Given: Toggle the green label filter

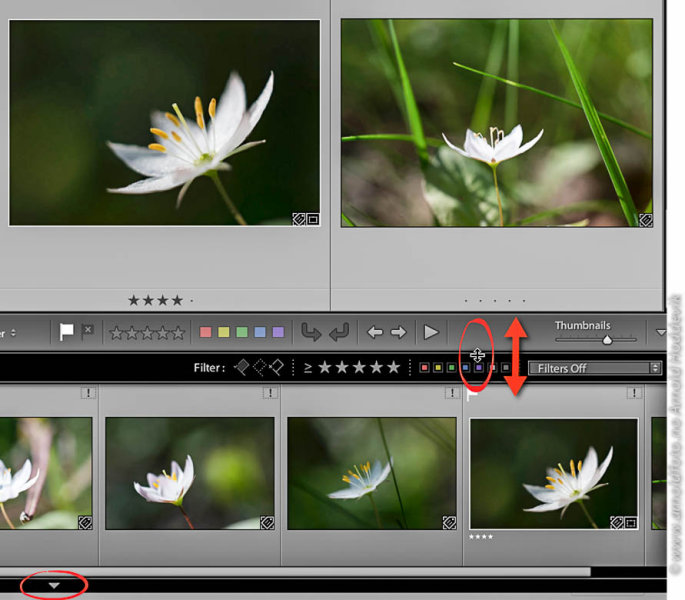Looking at the screenshot, I should (x=452, y=368).
